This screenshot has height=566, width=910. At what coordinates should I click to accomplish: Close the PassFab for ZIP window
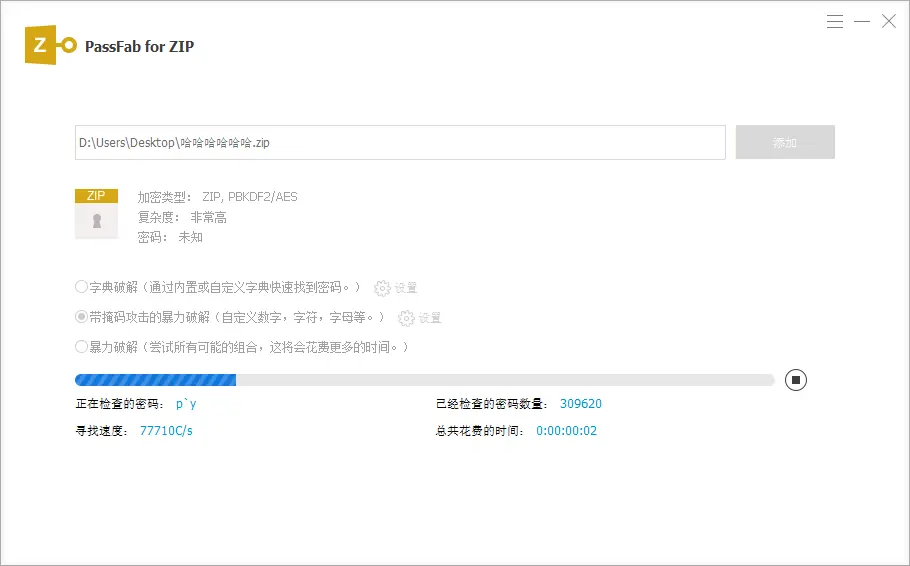click(x=889, y=21)
